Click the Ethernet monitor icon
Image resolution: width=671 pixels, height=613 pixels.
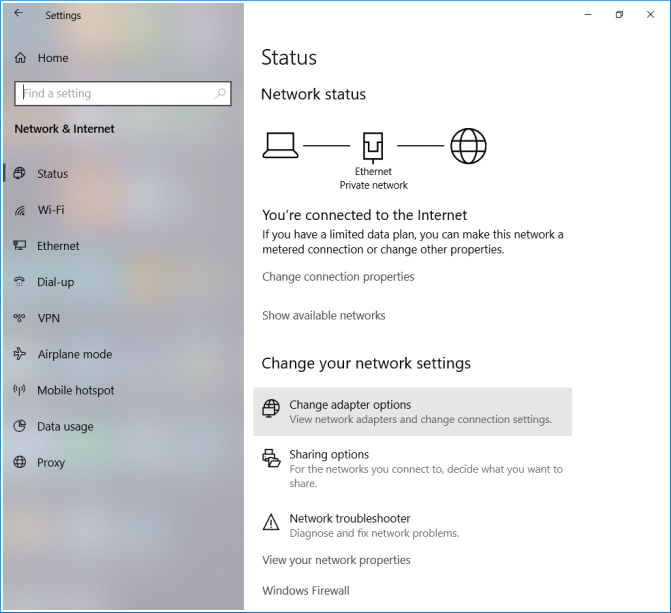[19, 246]
